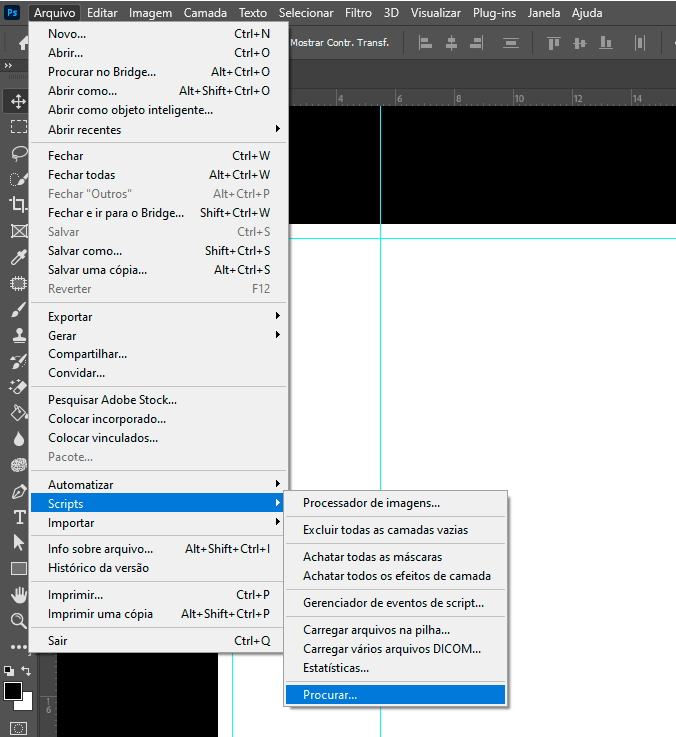The width and height of the screenshot is (676, 737).
Task: Choose Info sobre arquivo...
Action: tap(158, 549)
